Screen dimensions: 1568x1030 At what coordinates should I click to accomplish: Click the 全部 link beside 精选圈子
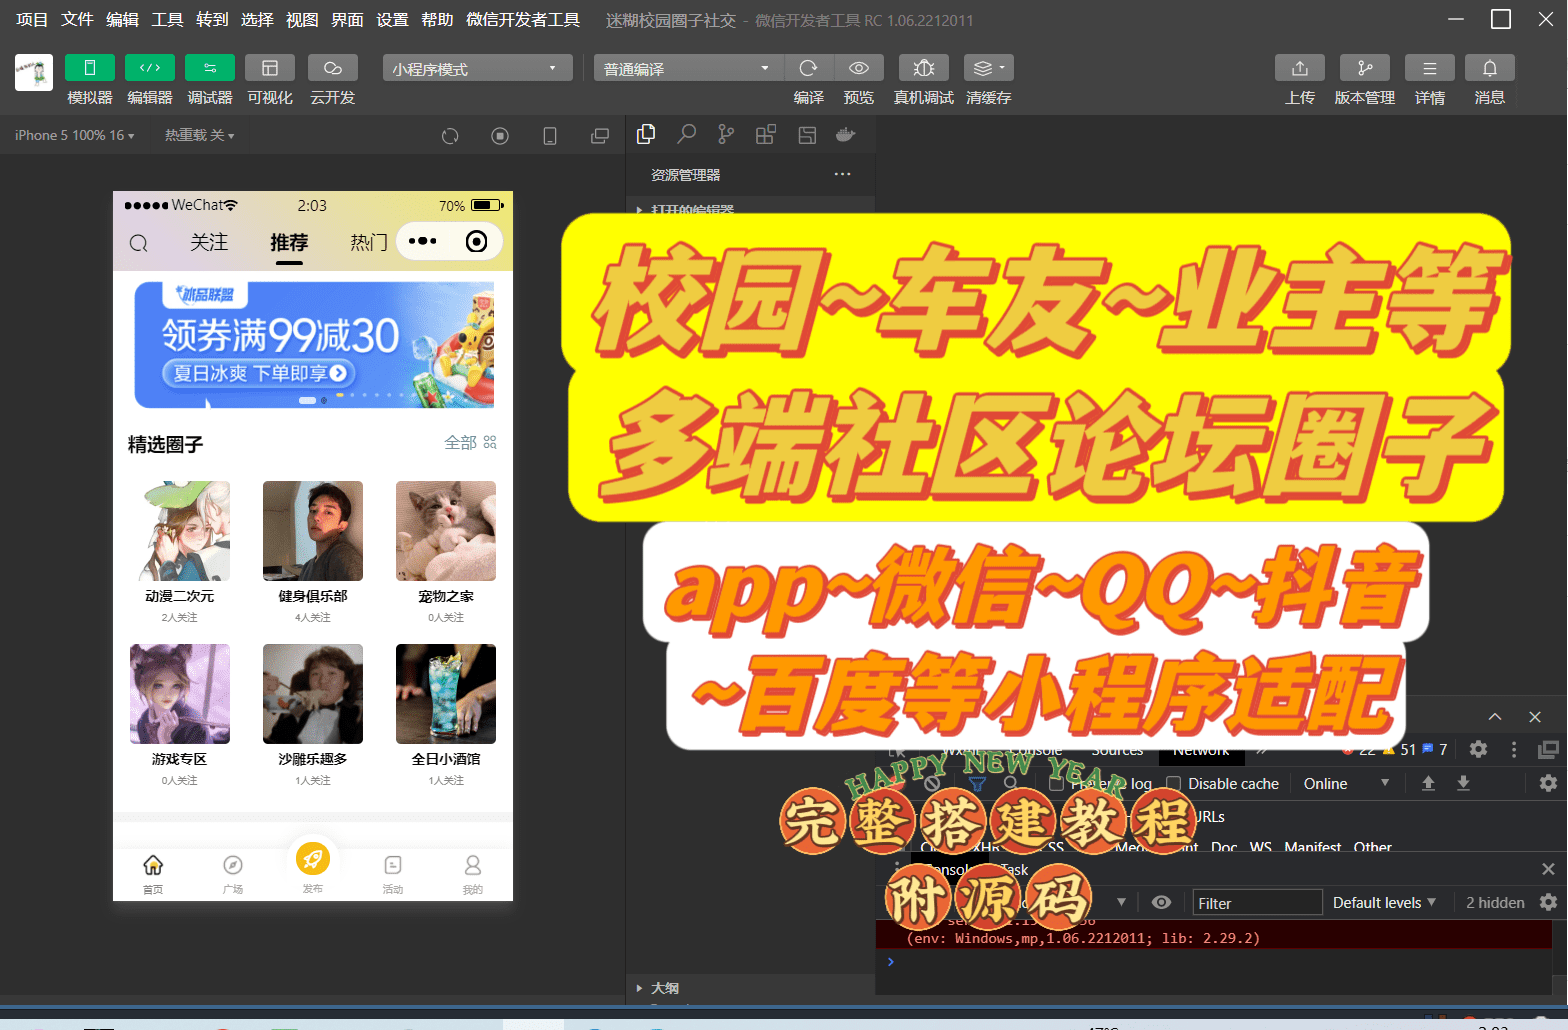pyautogui.click(x=470, y=443)
